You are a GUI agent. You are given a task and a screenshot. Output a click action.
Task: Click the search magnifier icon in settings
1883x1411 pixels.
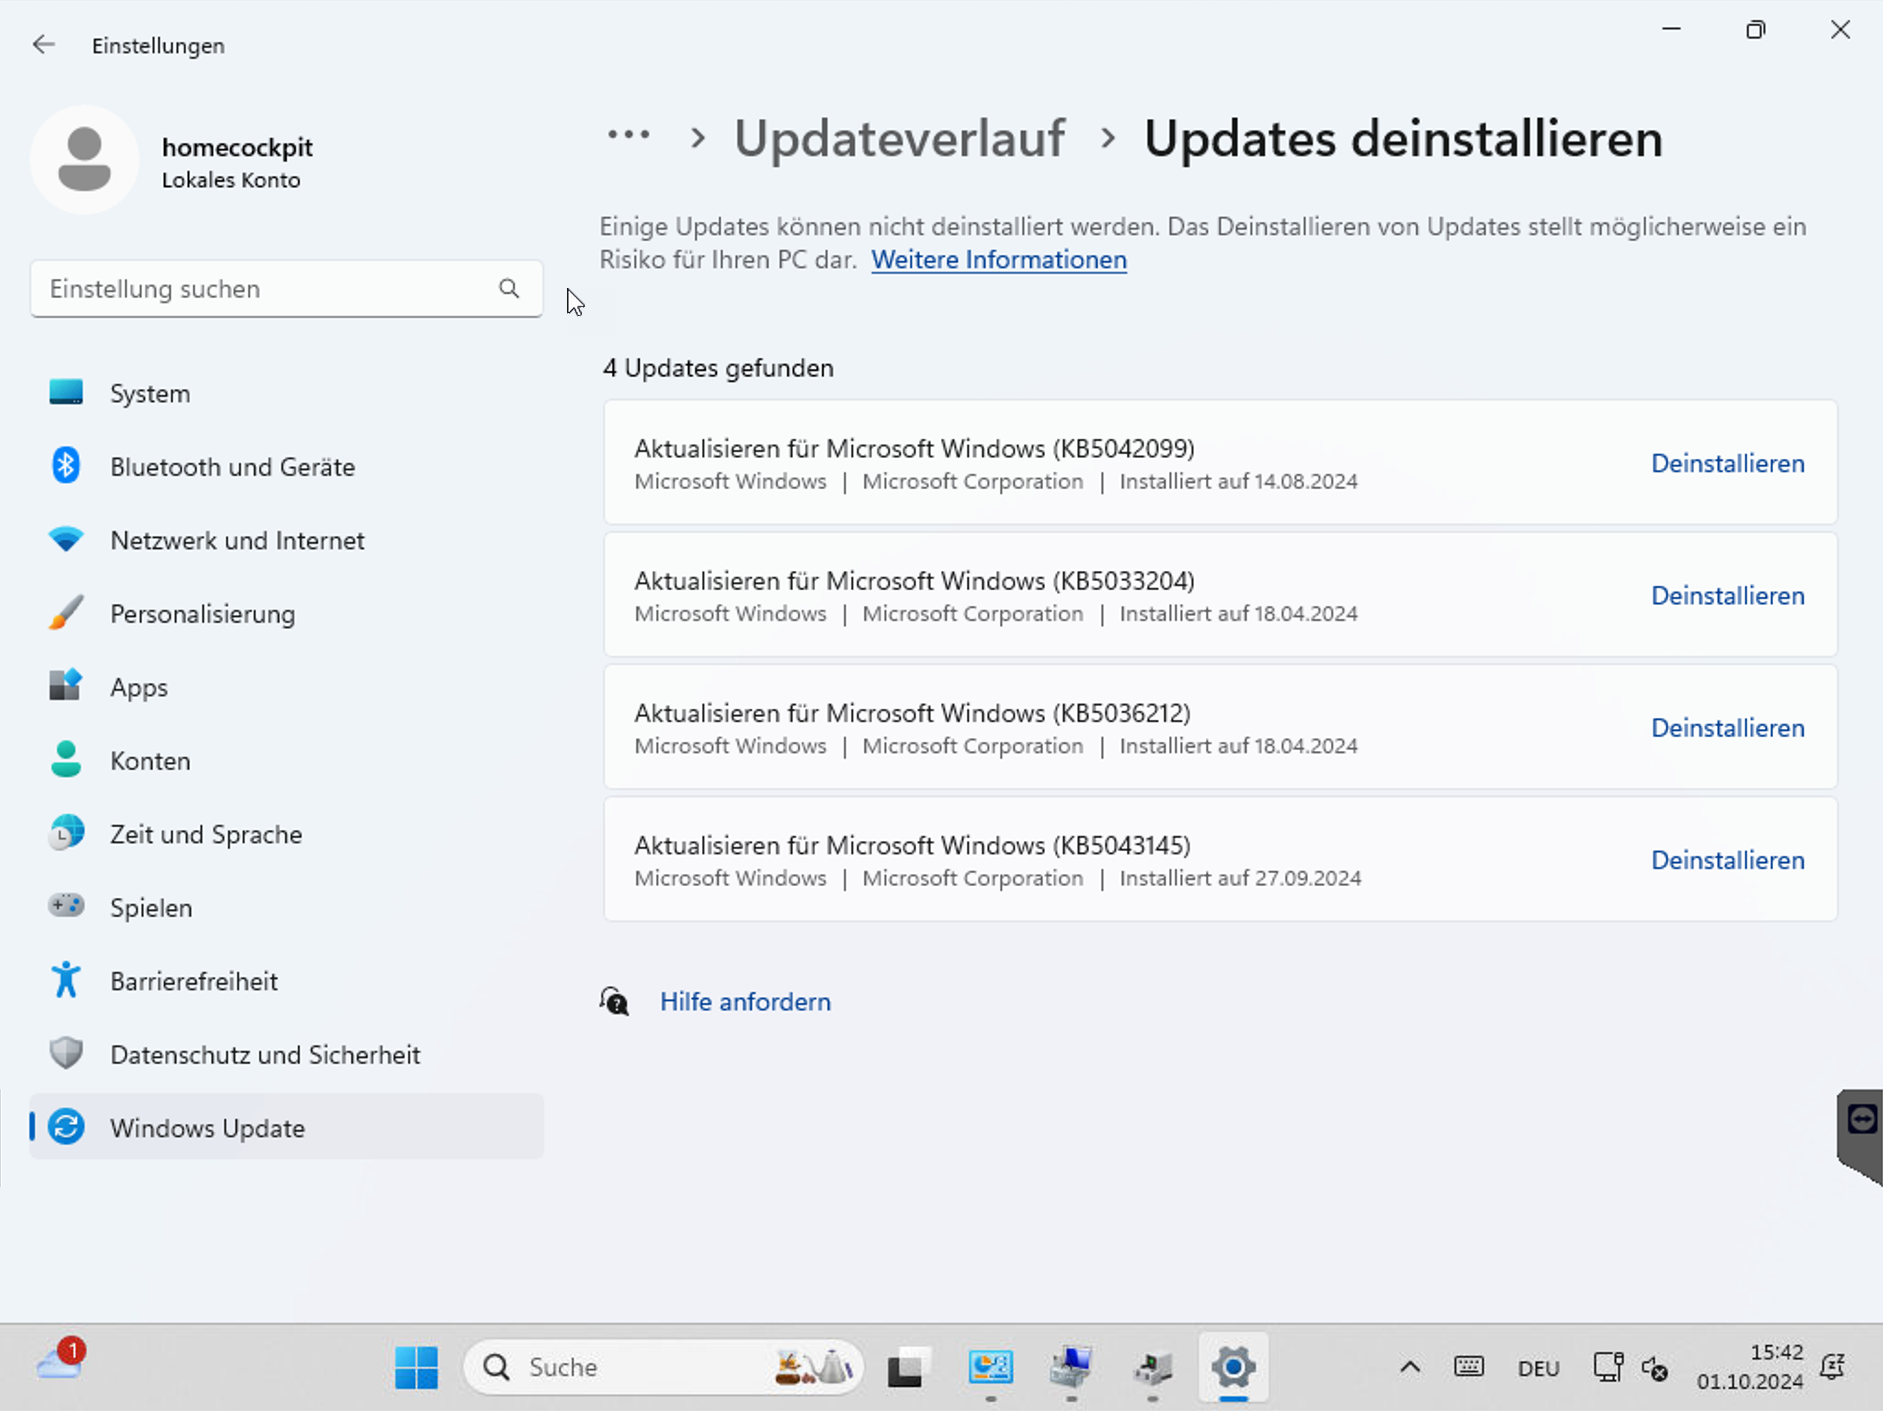click(509, 289)
